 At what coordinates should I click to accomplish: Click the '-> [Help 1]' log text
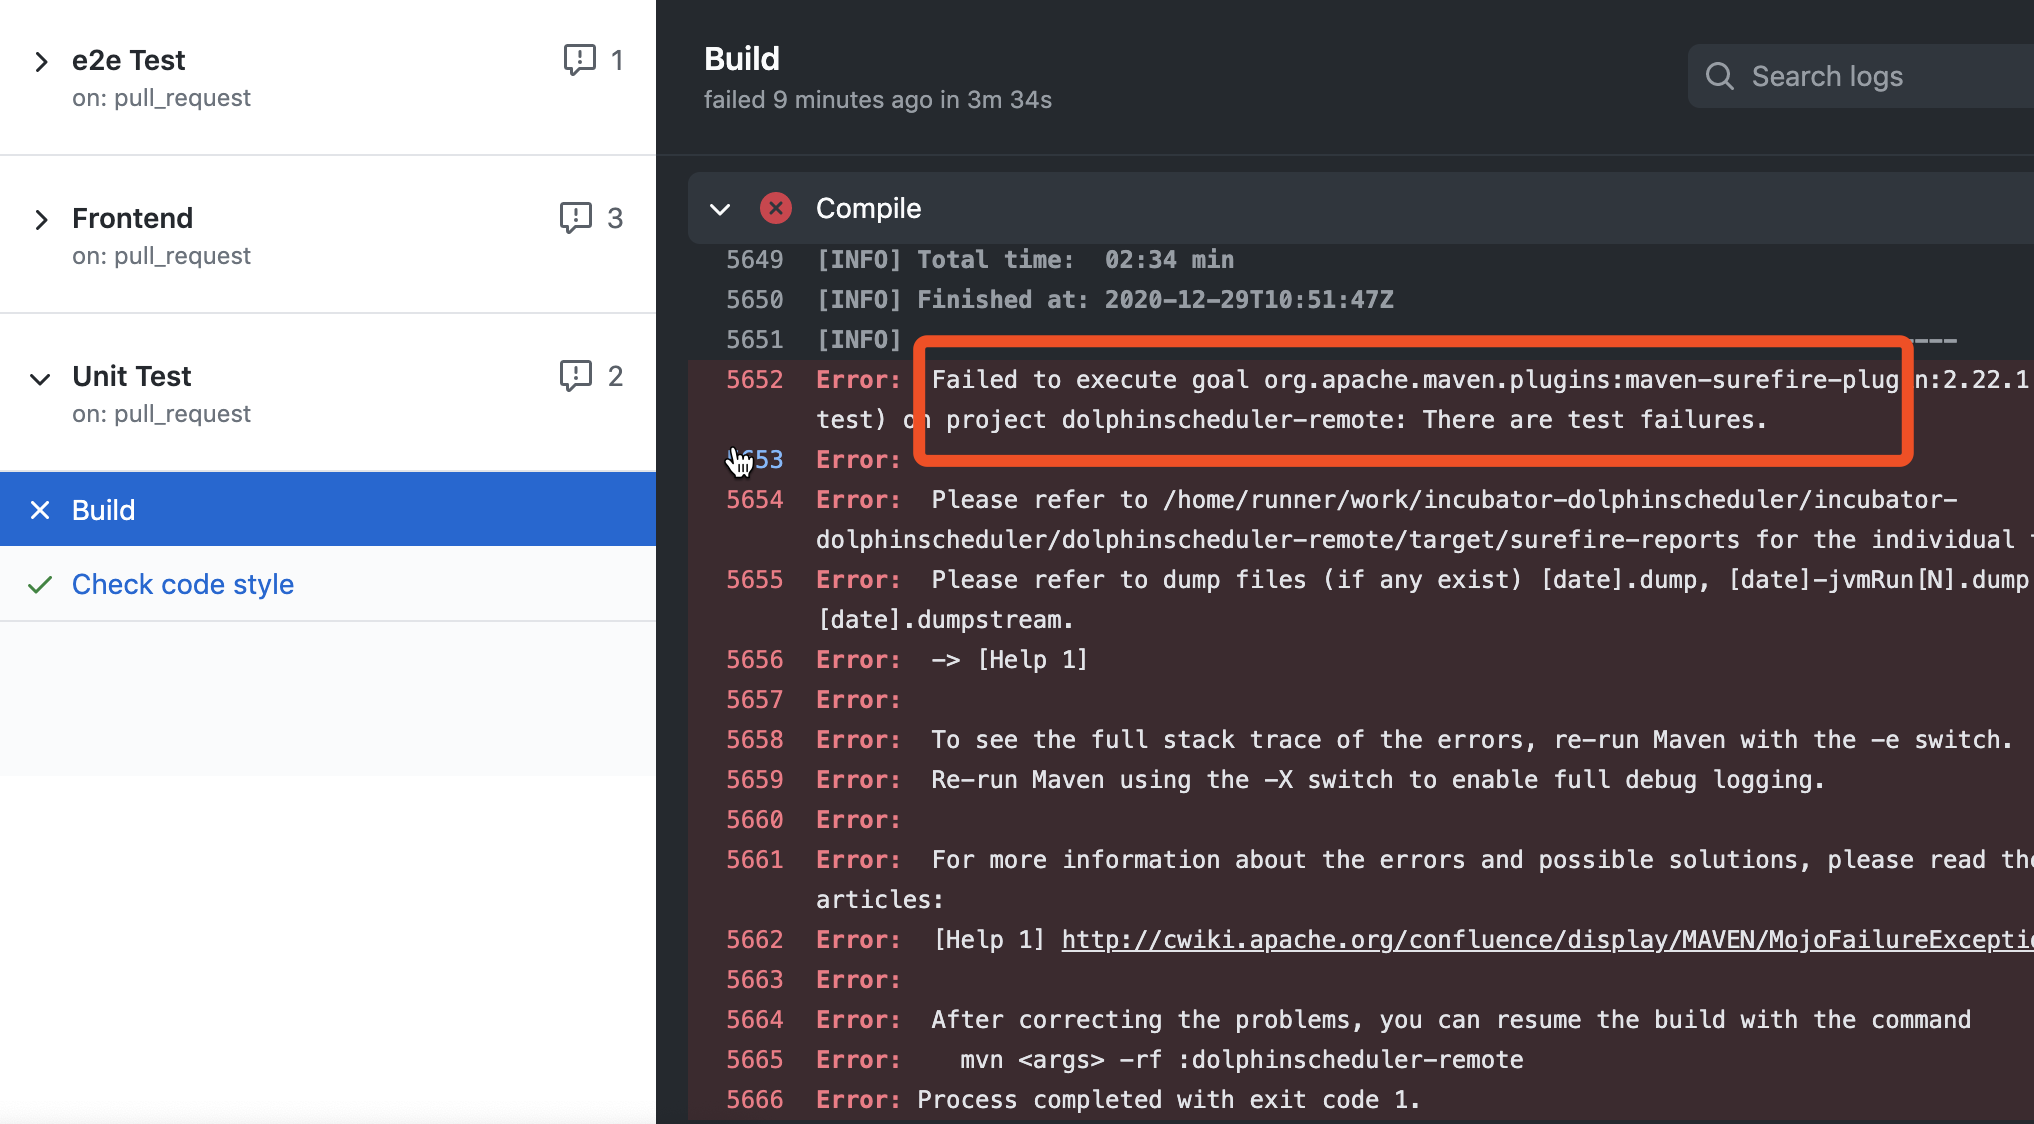[1009, 660]
